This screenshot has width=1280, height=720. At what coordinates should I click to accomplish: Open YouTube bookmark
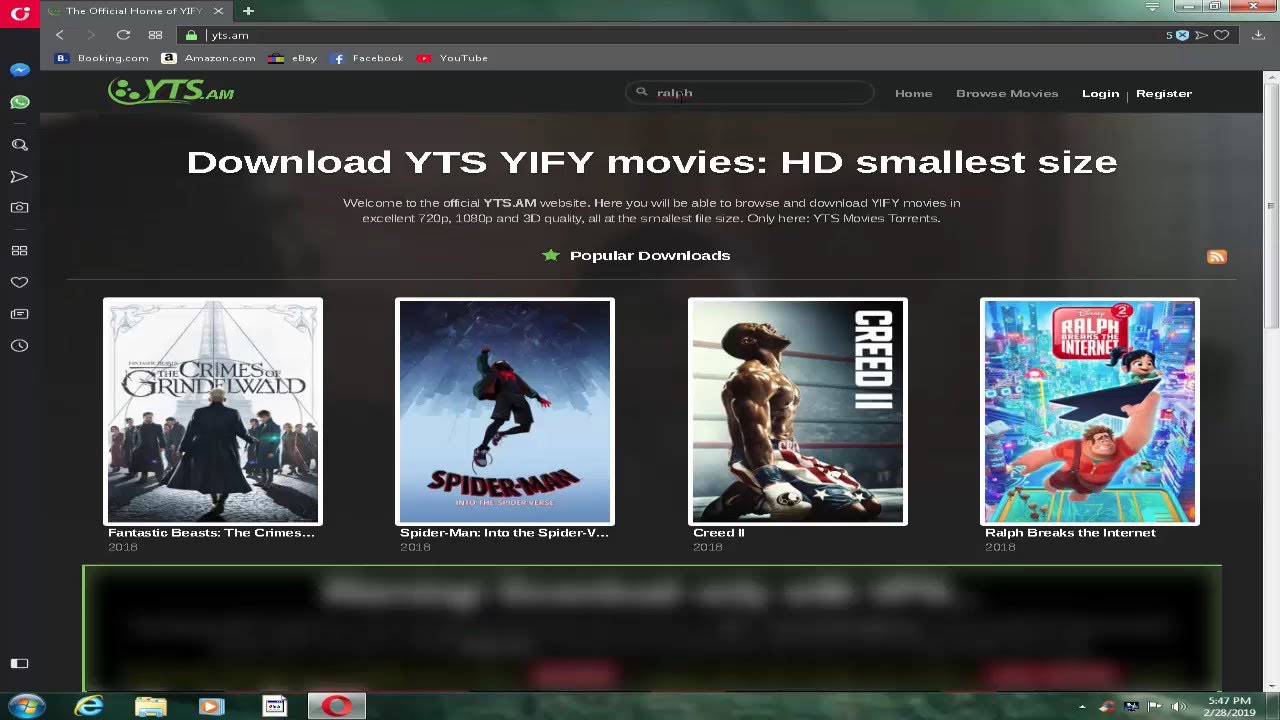coord(452,58)
